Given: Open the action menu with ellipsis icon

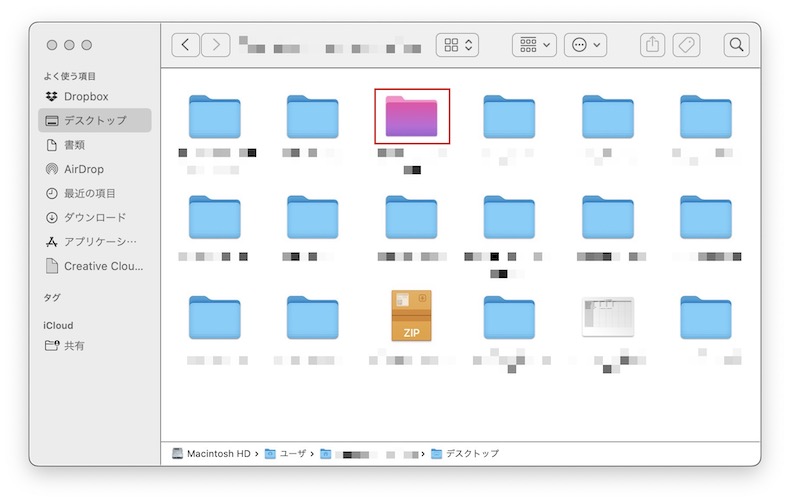Looking at the screenshot, I should 585,45.
